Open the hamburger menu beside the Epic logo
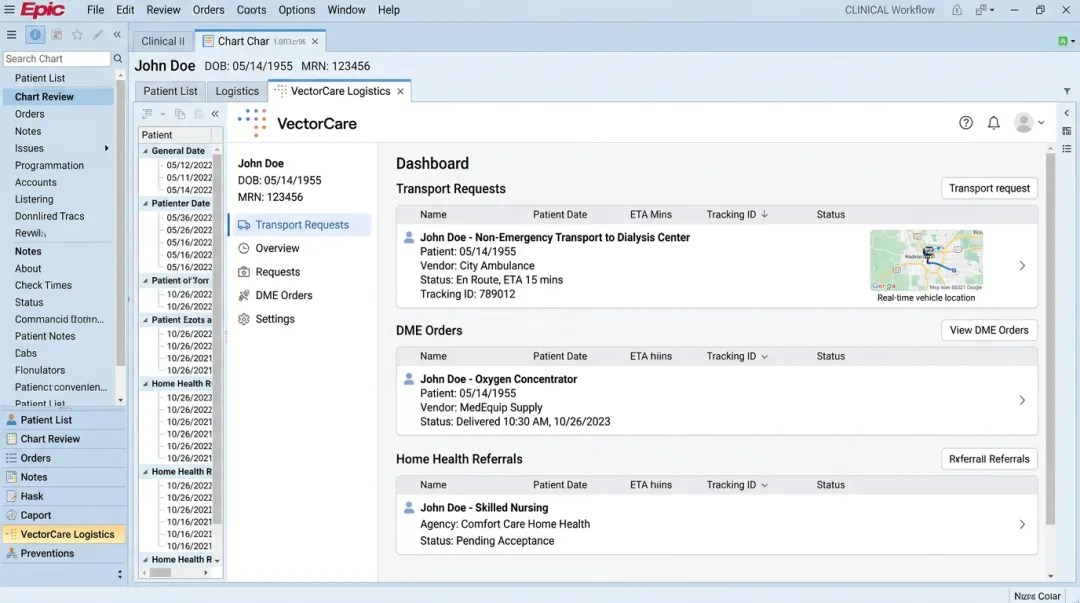Viewport: 1080px width, 603px height. [9, 10]
